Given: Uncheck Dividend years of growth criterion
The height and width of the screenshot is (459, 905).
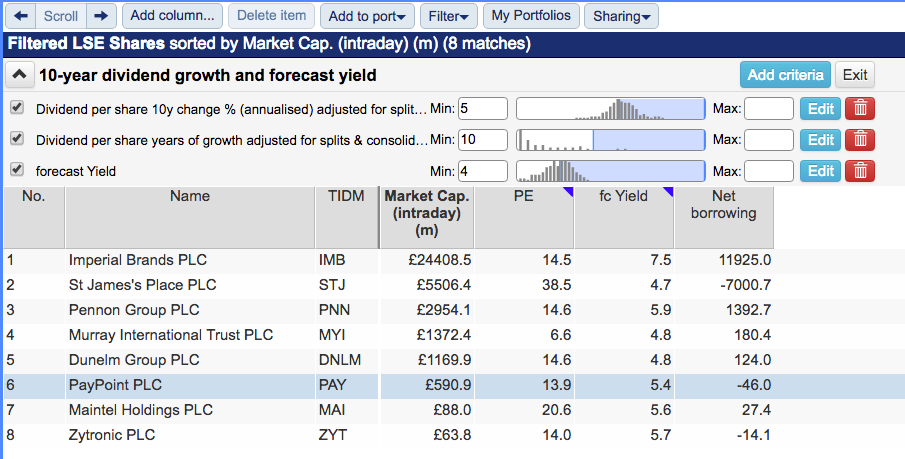Looking at the screenshot, I should [17, 139].
